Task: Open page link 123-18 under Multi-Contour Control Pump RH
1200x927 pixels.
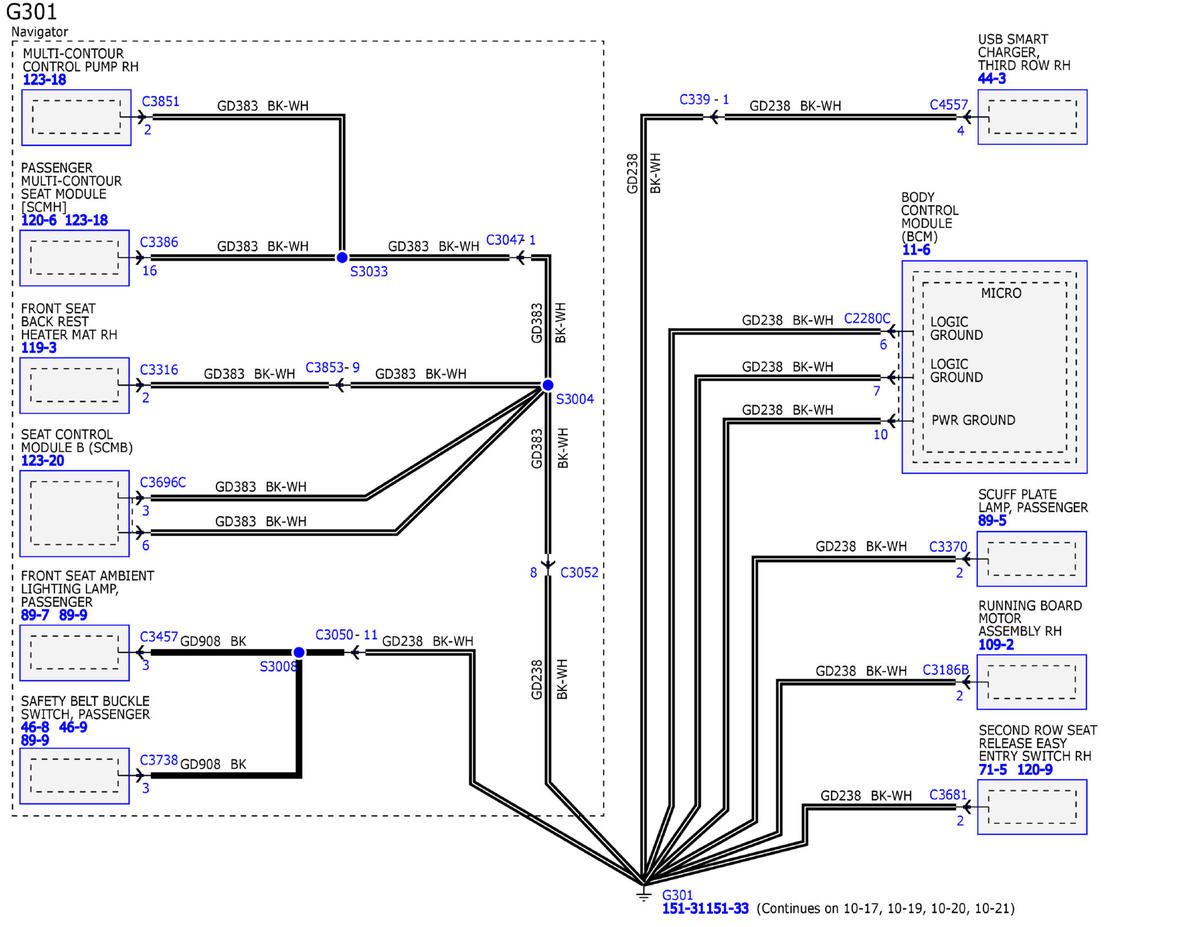Action: (x=44, y=80)
